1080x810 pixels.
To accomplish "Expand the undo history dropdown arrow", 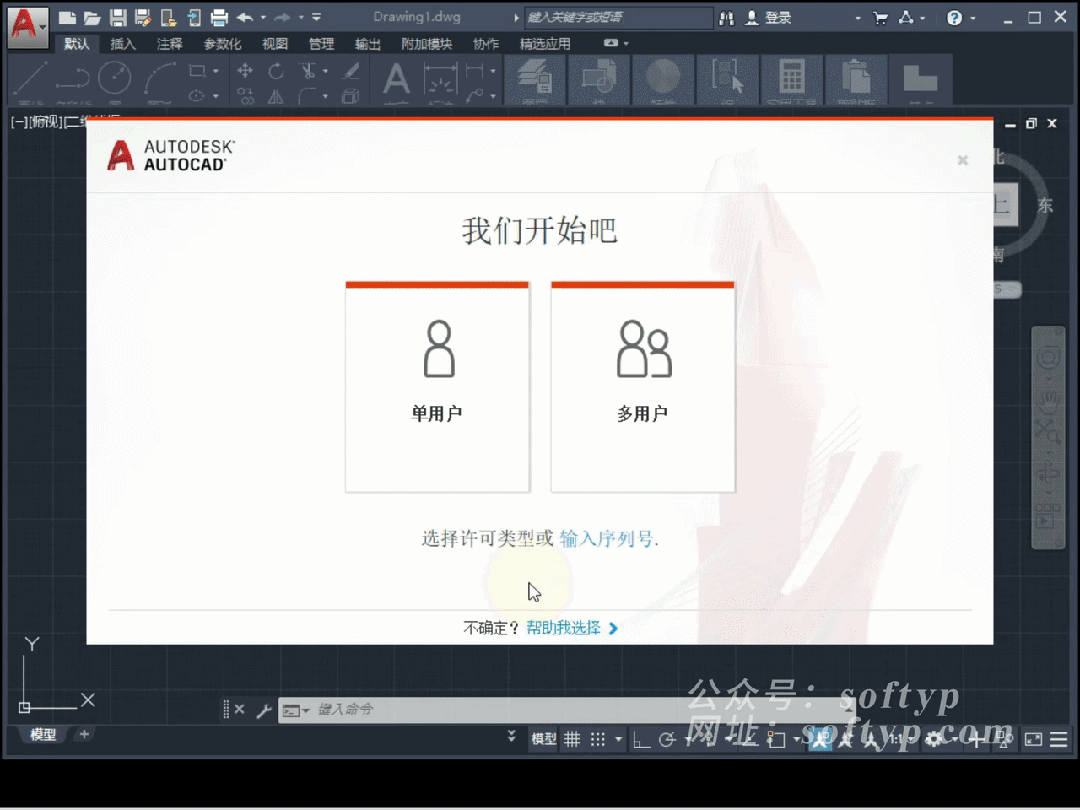I will click(x=263, y=18).
